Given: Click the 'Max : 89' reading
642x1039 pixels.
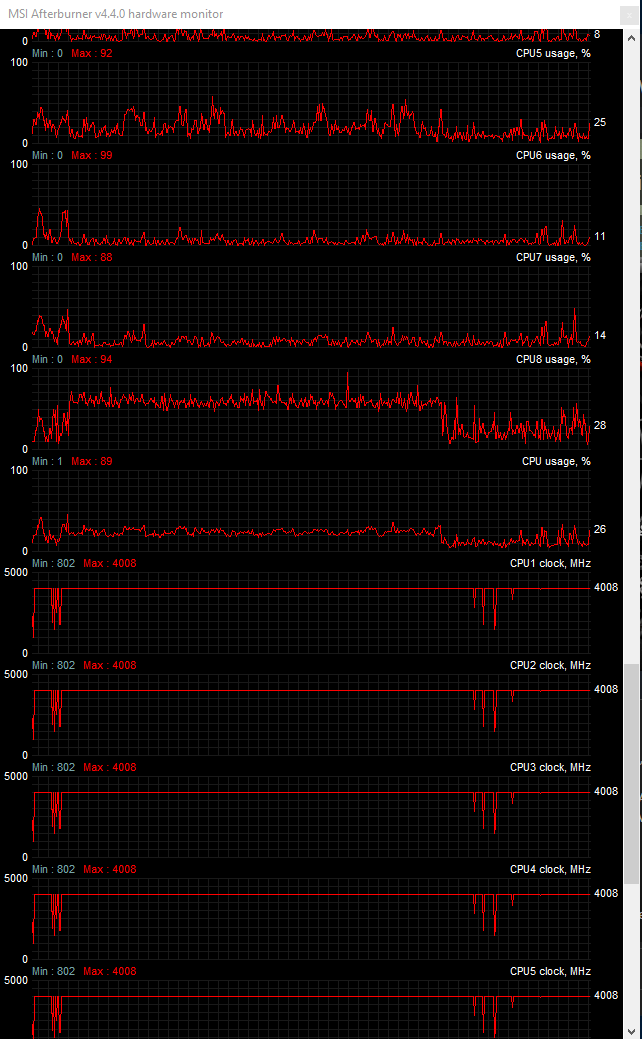Looking at the screenshot, I should [92, 462].
